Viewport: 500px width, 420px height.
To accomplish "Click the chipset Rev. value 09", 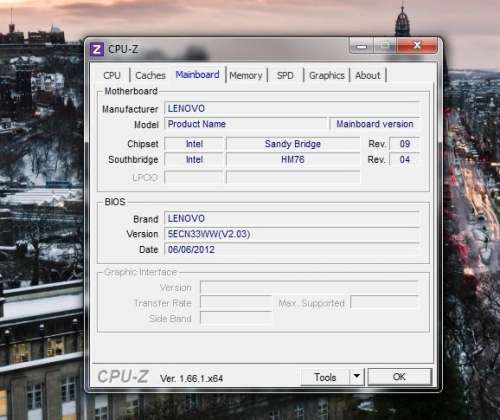I will (405, 144).
